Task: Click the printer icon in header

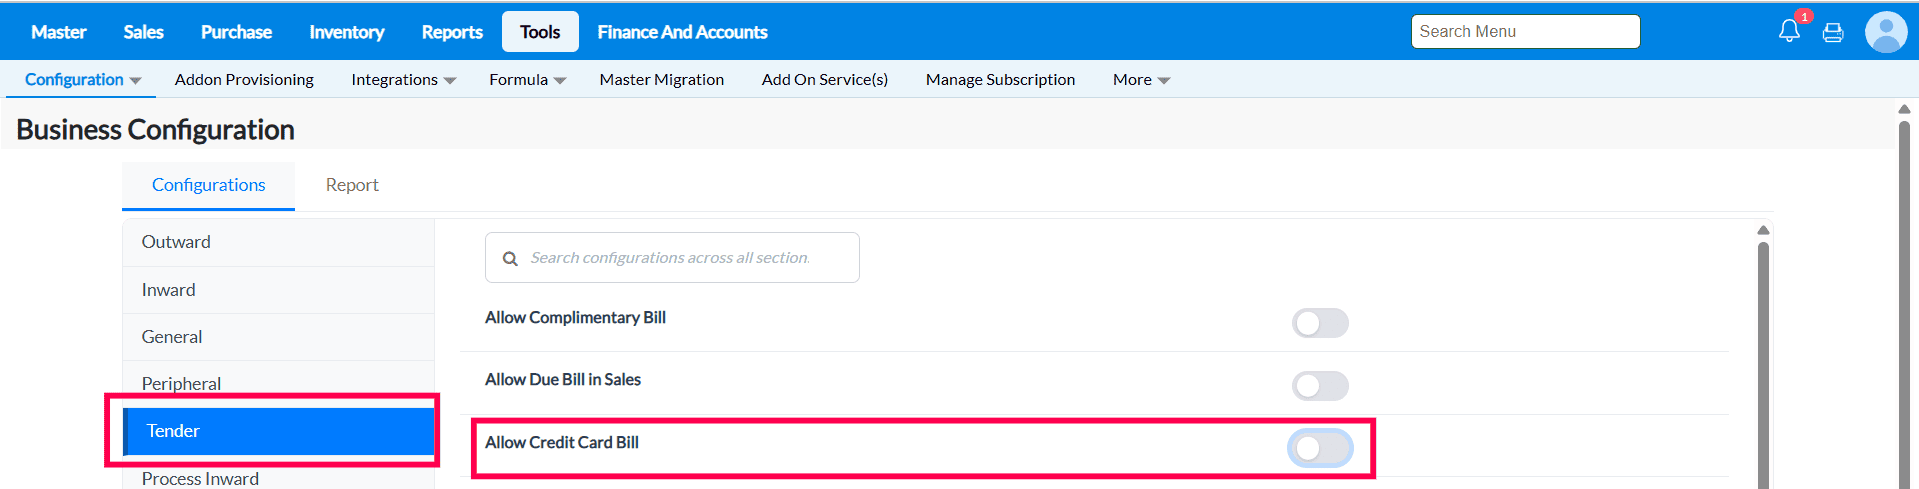Action: click(1833, 33)
